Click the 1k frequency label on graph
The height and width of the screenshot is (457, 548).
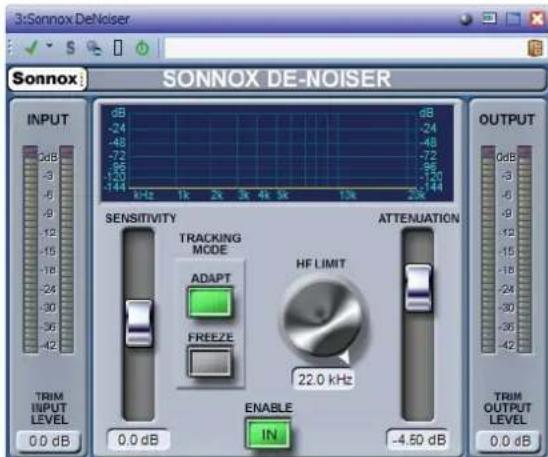[x=183, y=195]
